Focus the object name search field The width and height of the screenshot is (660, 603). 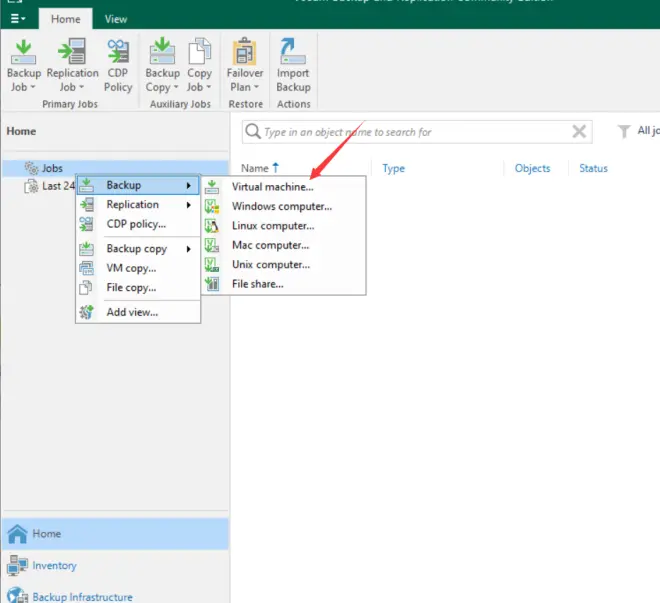pos(417,132)
